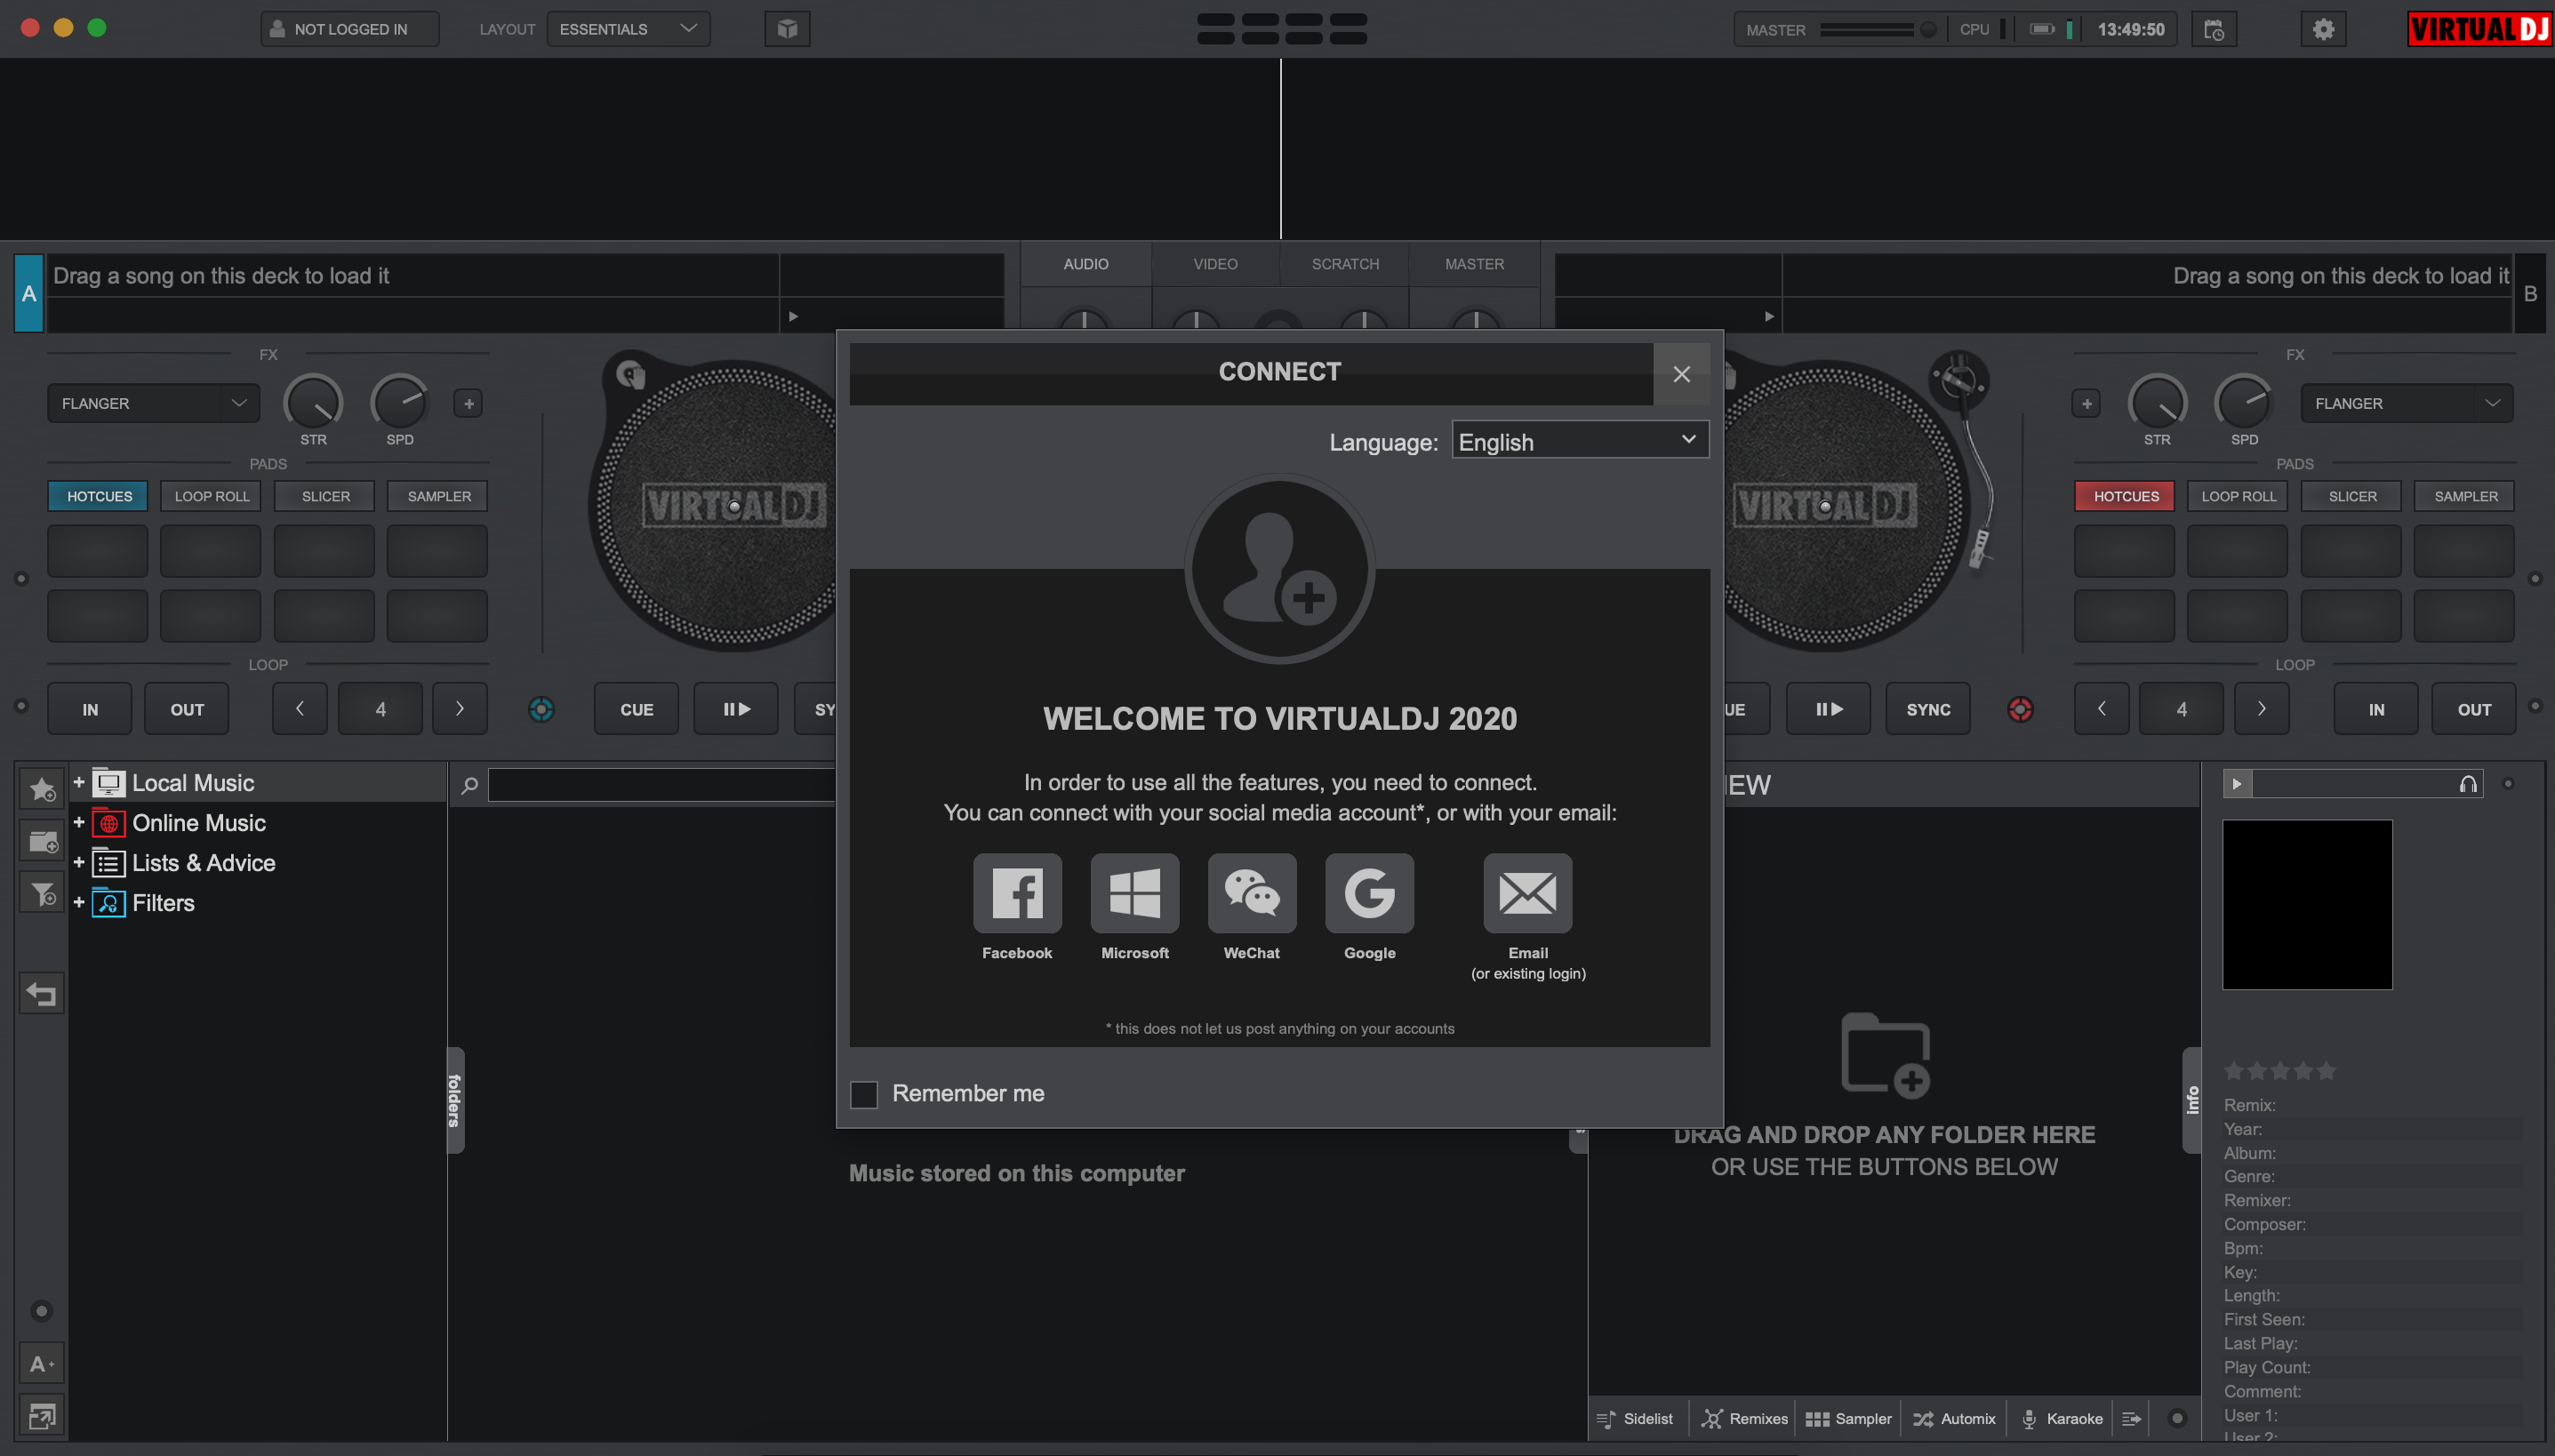Select right deck Hotcues pad mode
Image resolution: width=2555 pixels, height=1456 pixels.
click(x=2125, y=496)
